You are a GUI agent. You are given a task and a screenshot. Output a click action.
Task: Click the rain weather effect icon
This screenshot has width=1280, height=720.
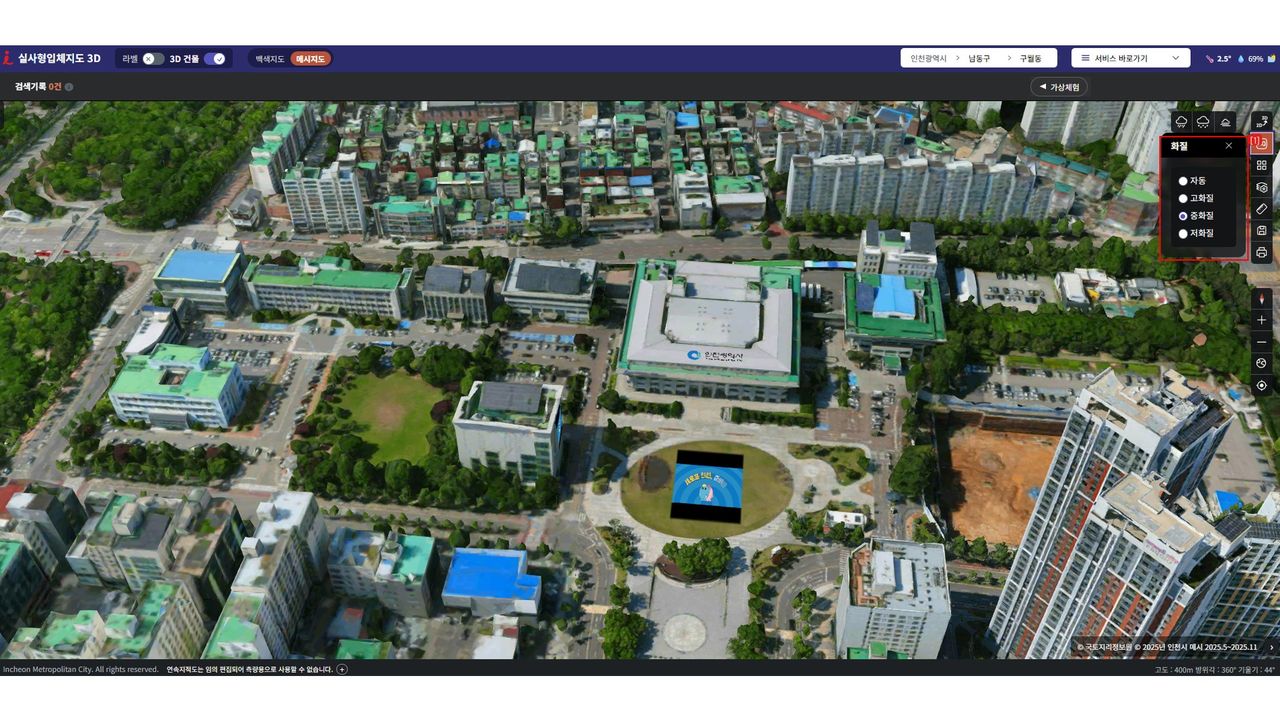(1182, 122)
